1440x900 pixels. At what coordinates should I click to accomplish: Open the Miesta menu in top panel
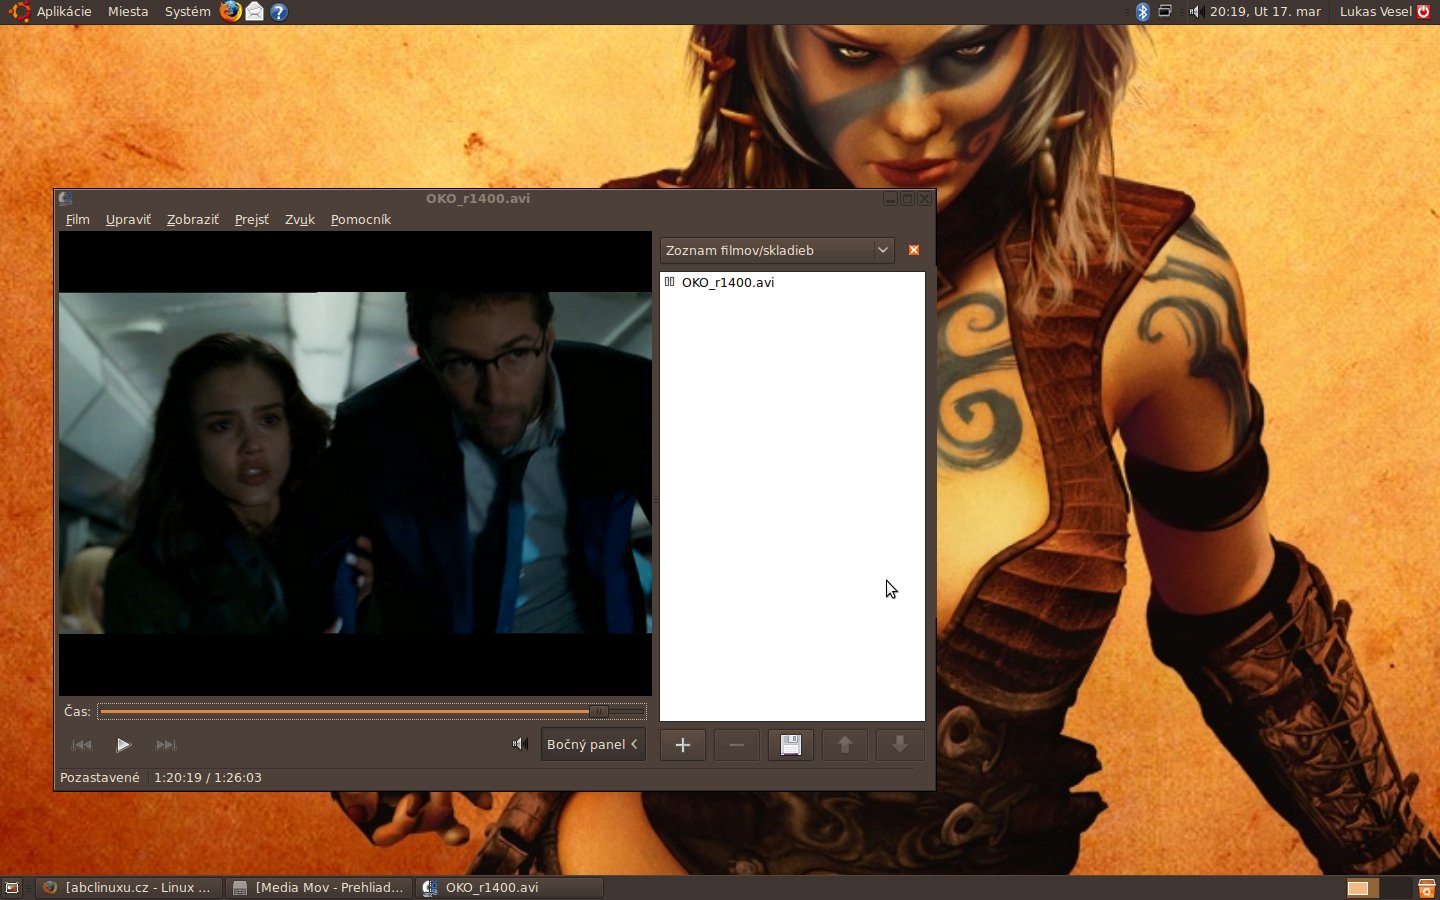[128, 12]
